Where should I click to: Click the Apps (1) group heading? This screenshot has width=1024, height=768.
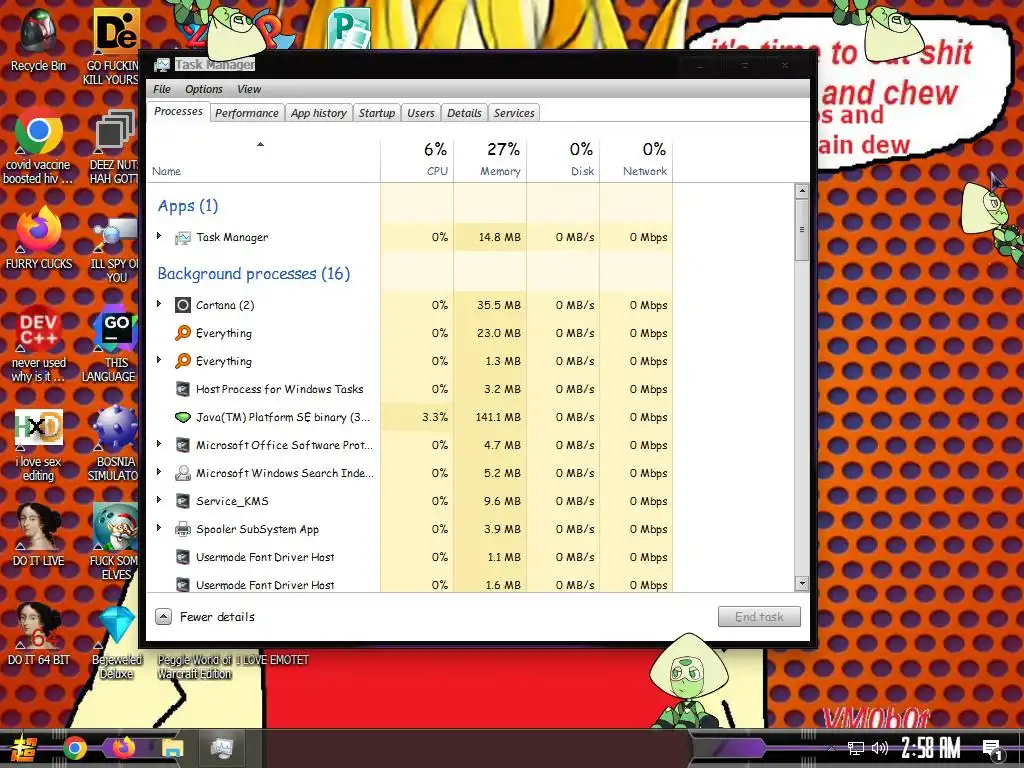click(187, 206)
